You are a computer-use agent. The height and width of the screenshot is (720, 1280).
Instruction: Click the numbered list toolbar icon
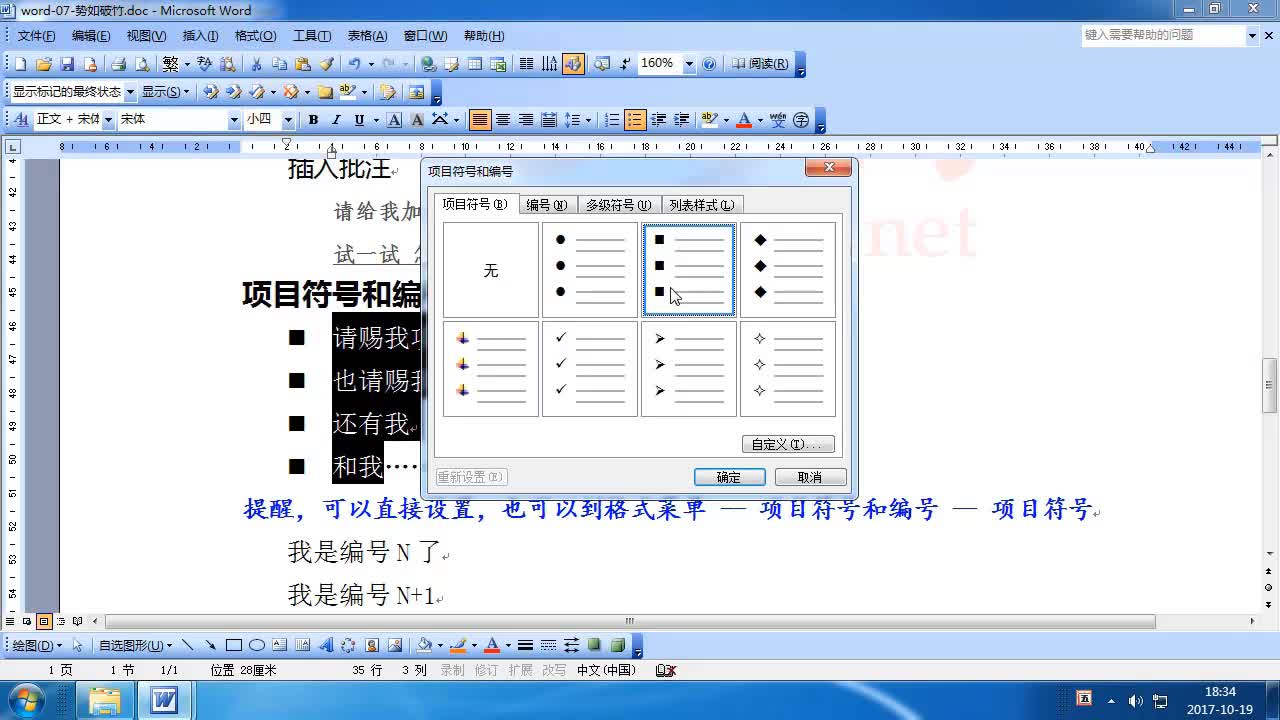click(612, 119)
